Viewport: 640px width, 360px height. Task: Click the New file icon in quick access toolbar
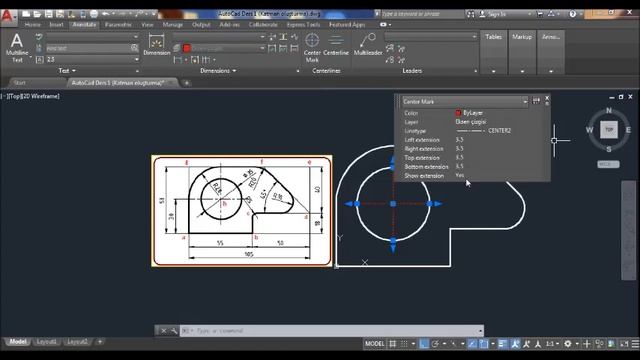(x=26, y=14)
